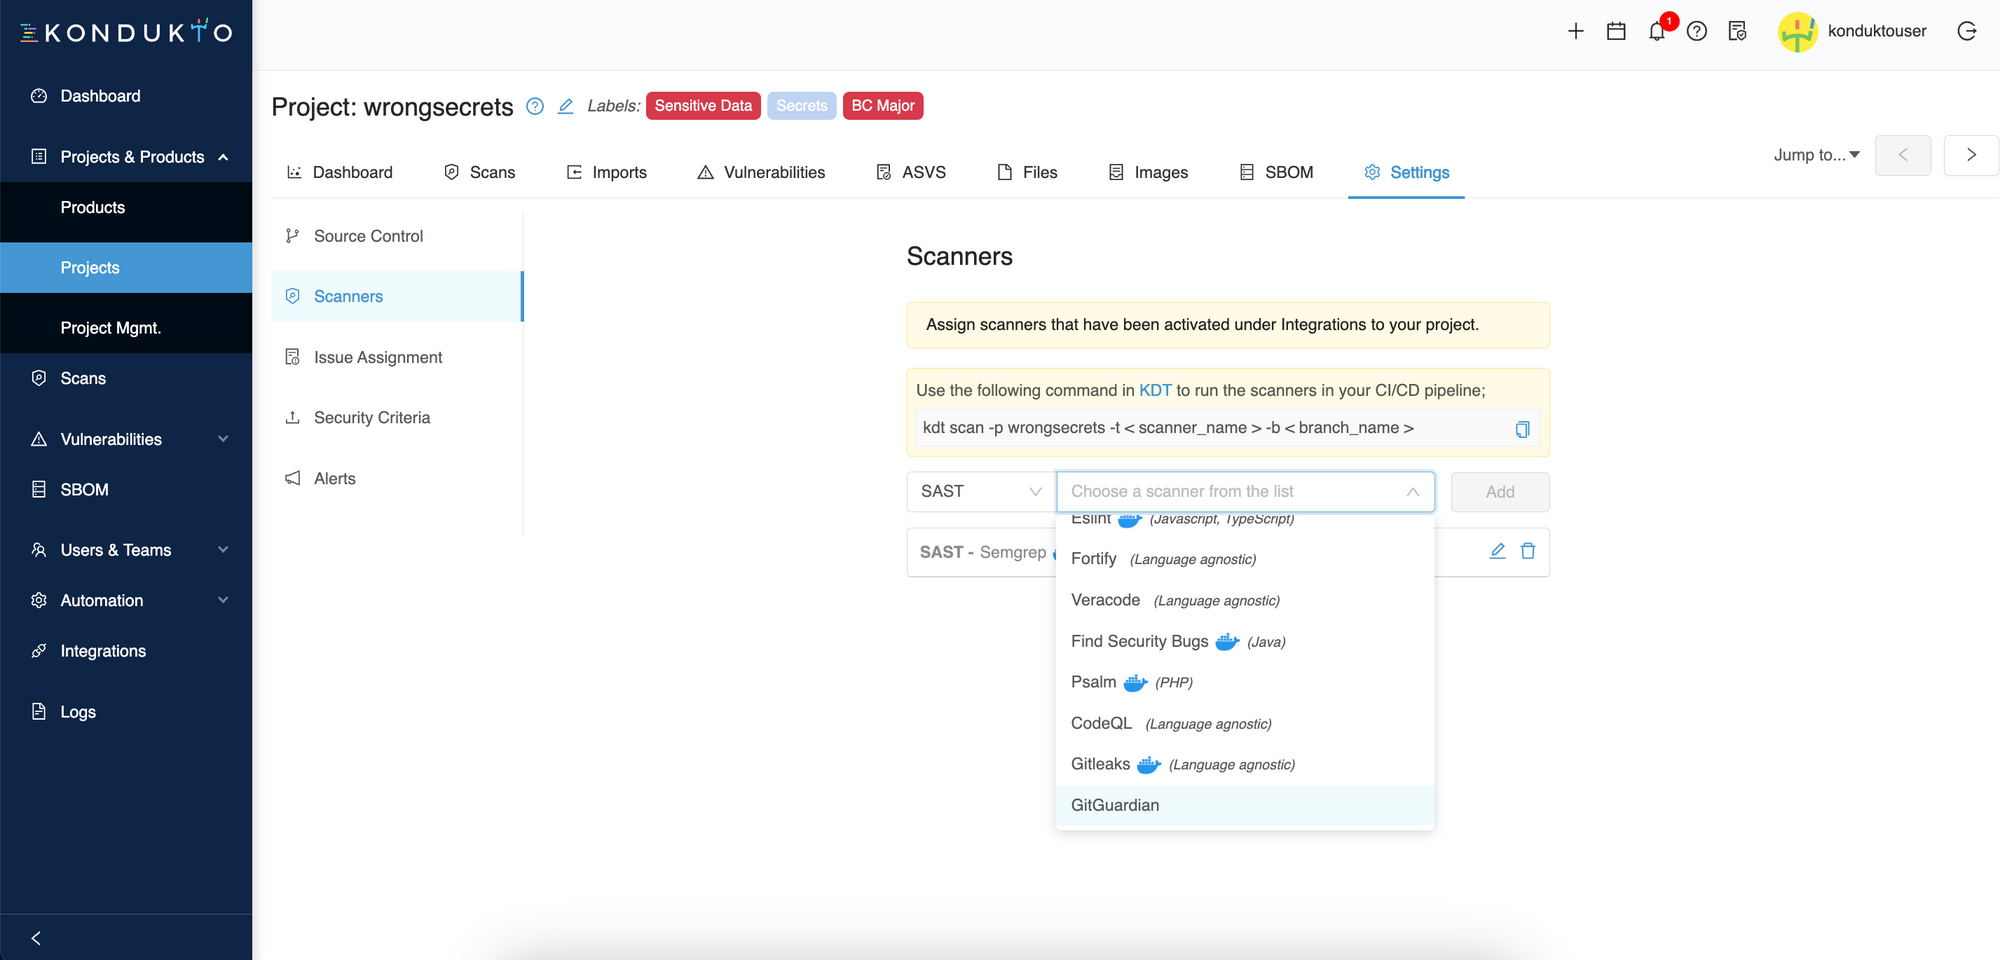The image size is (2000, 960).
Task: Click the Konduktor logo
Action: tap(126, 33)
